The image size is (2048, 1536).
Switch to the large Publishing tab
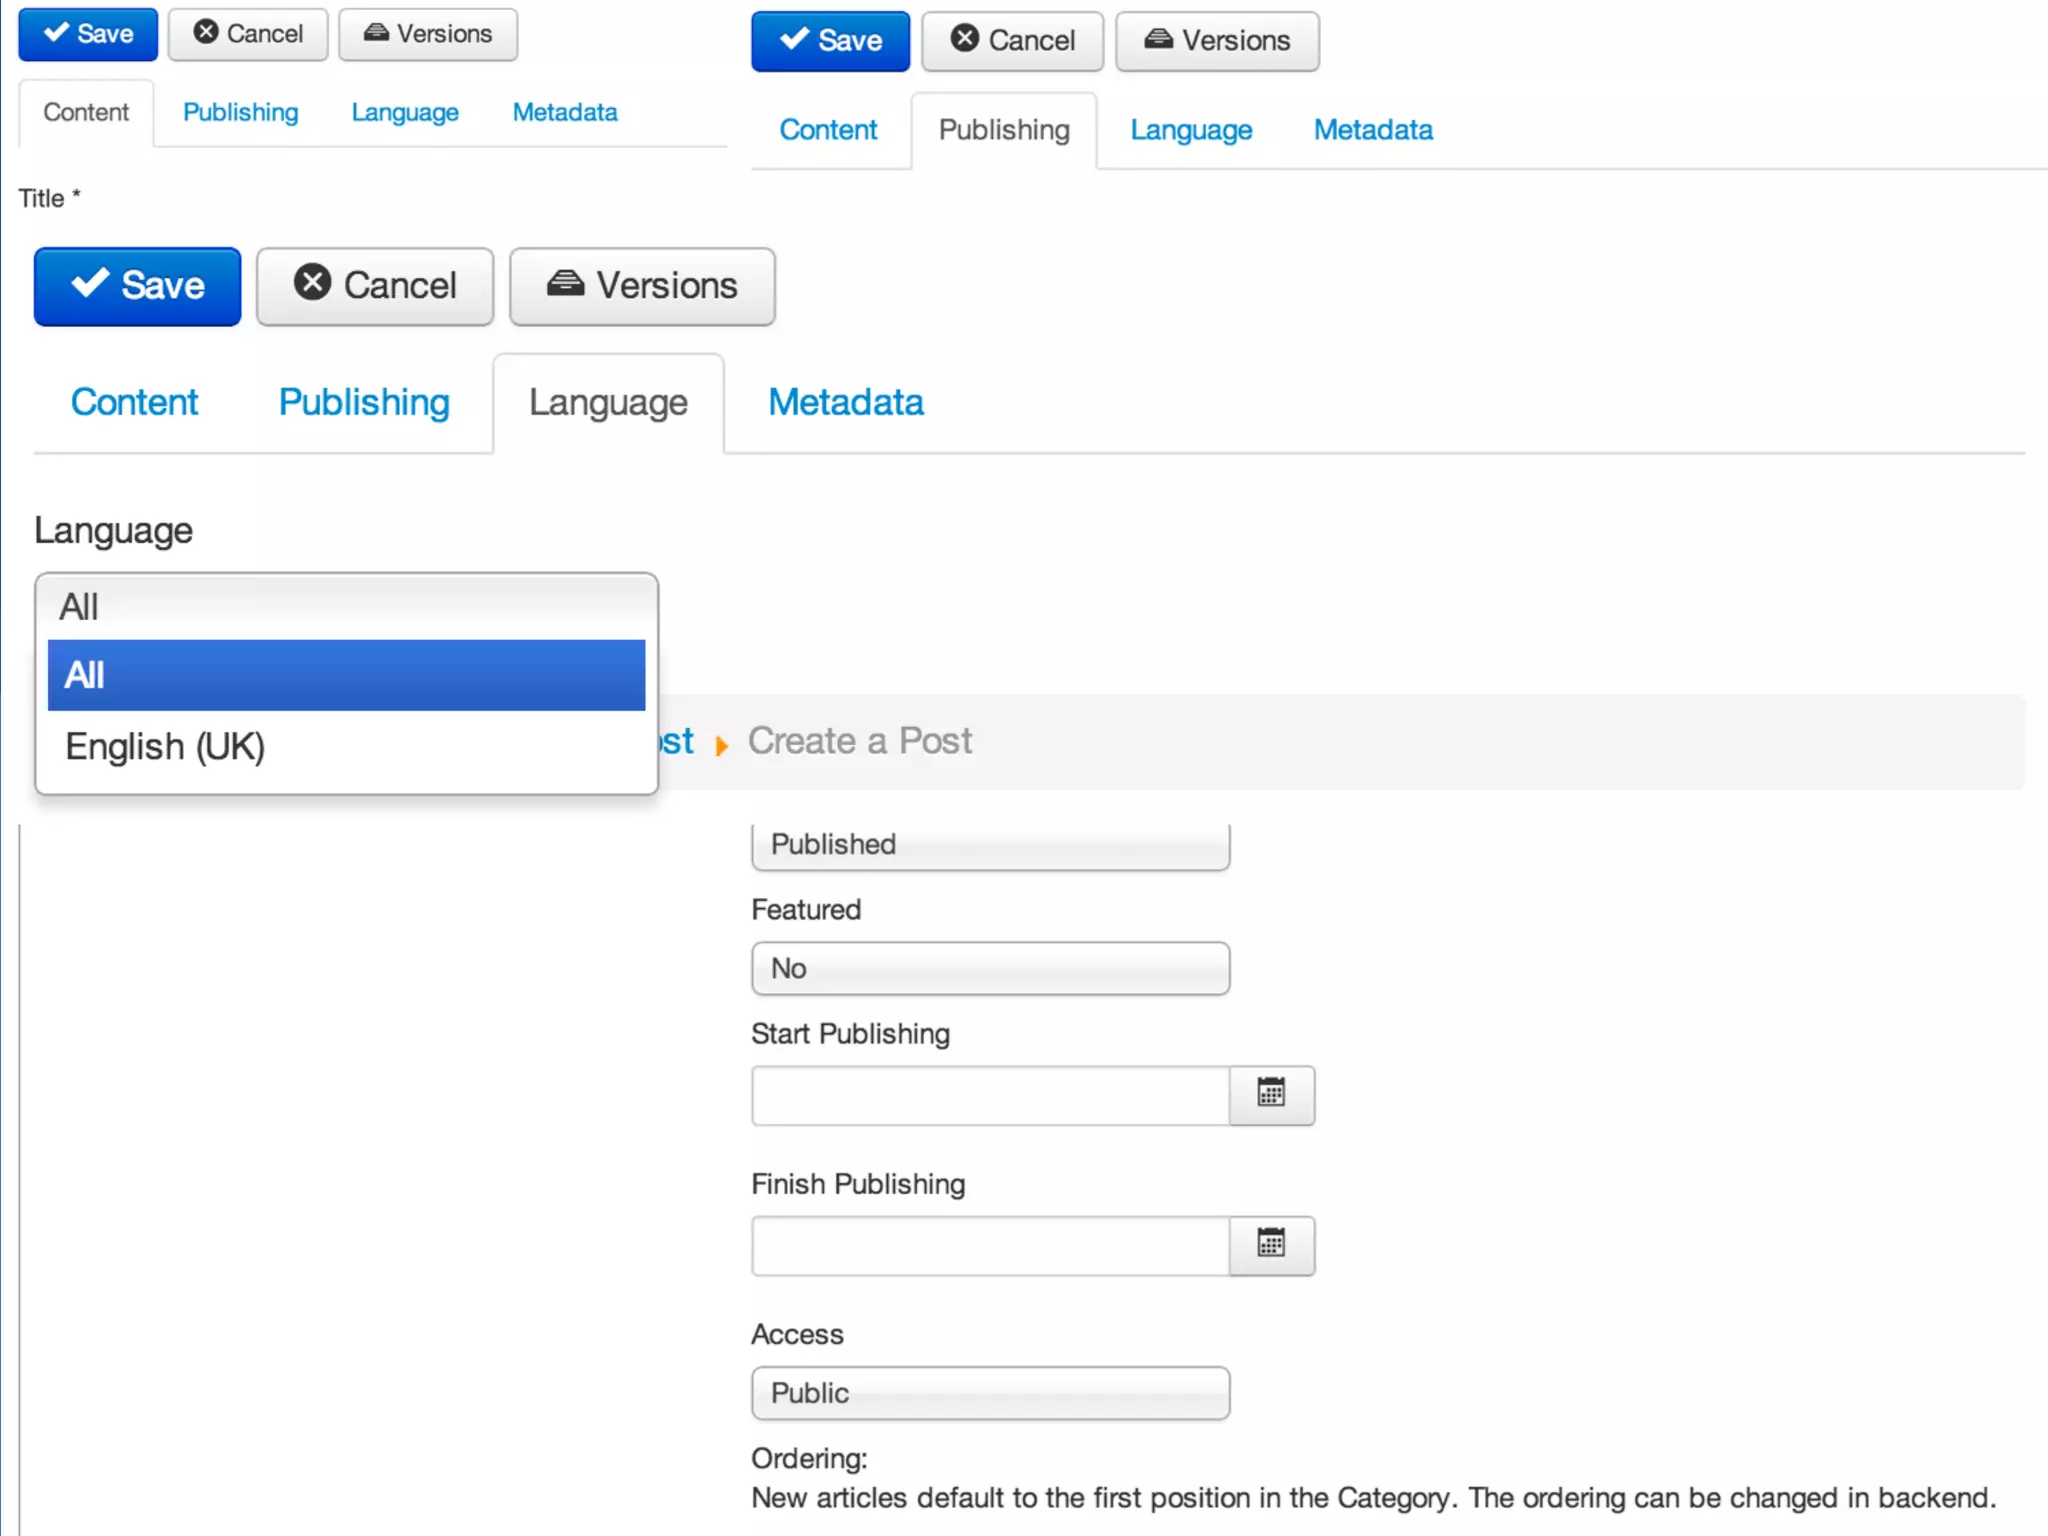tap(364, 402)
